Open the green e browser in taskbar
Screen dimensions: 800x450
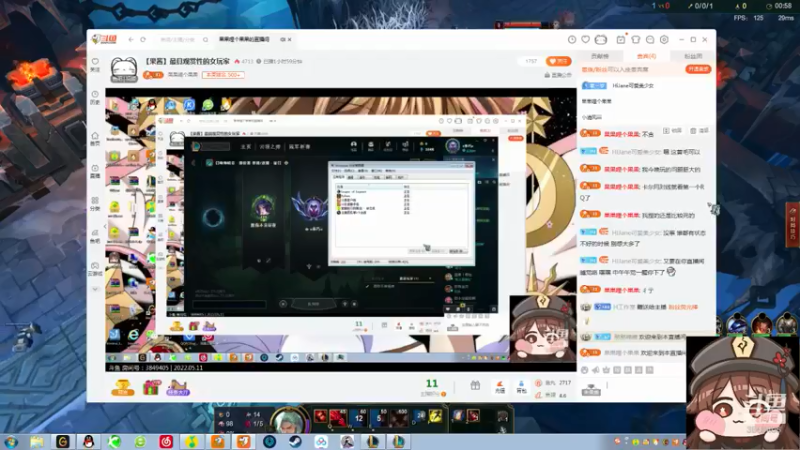[140, 441]
